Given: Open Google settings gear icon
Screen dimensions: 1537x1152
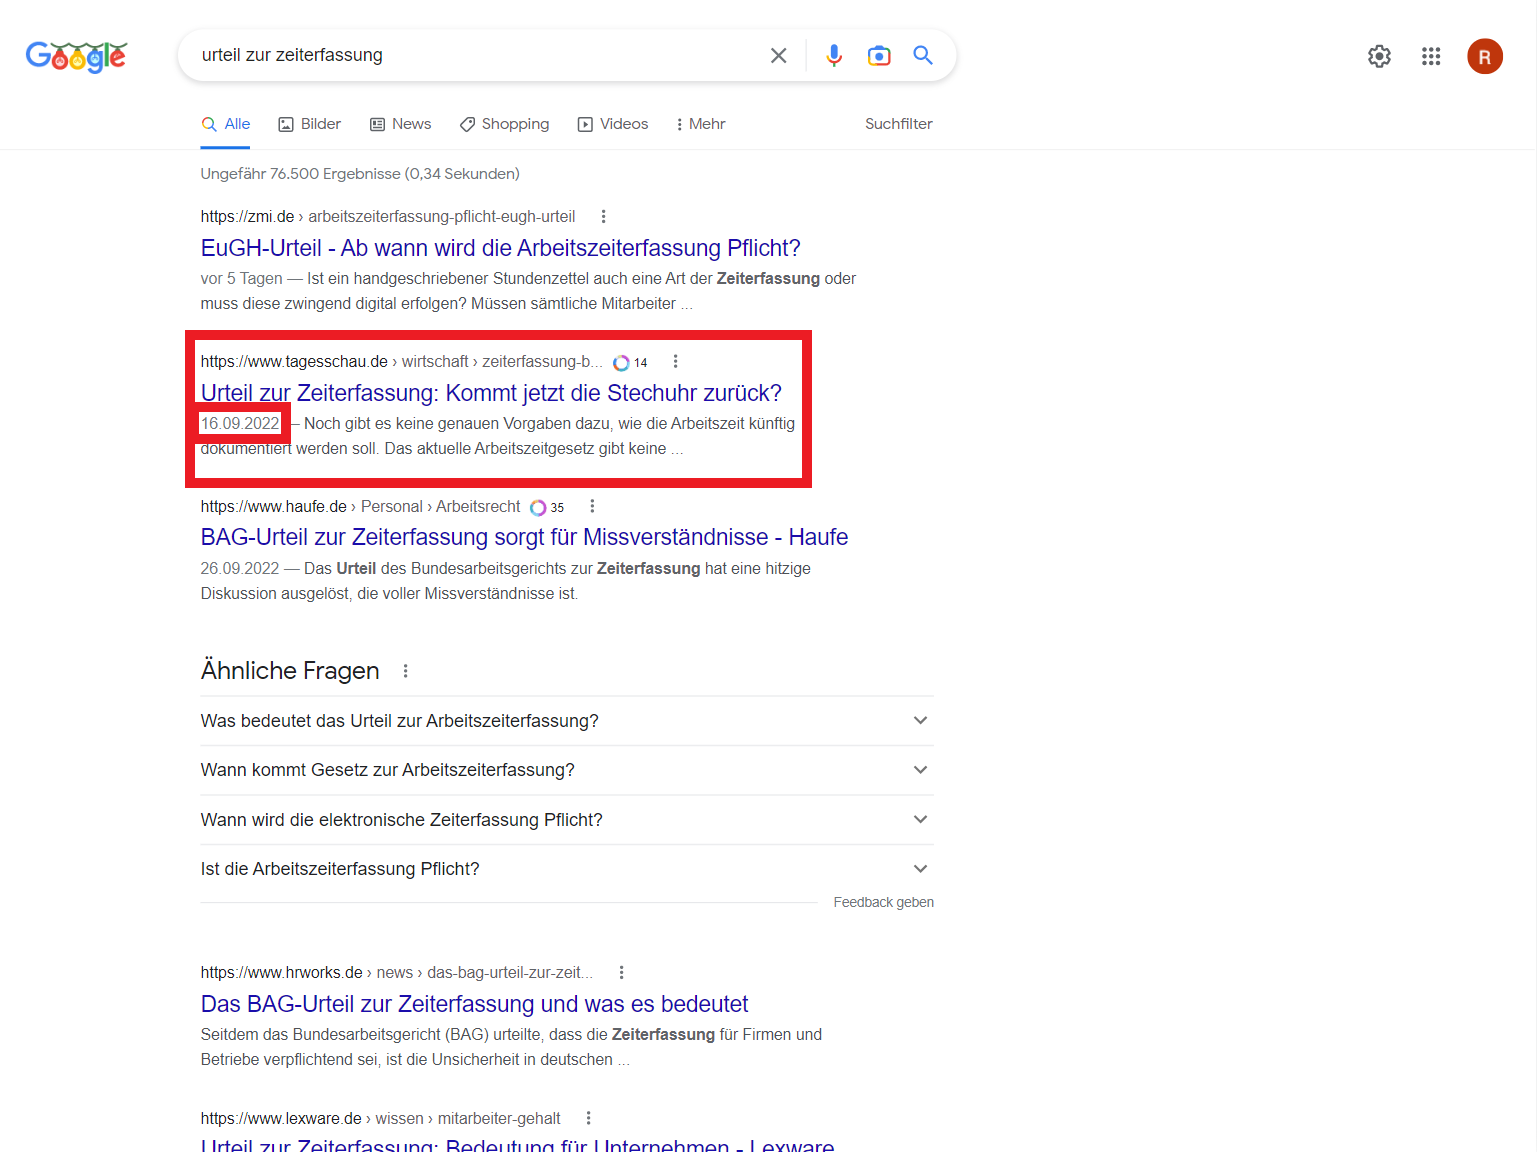Looking at the screenshot, I should pos(1379,56).
